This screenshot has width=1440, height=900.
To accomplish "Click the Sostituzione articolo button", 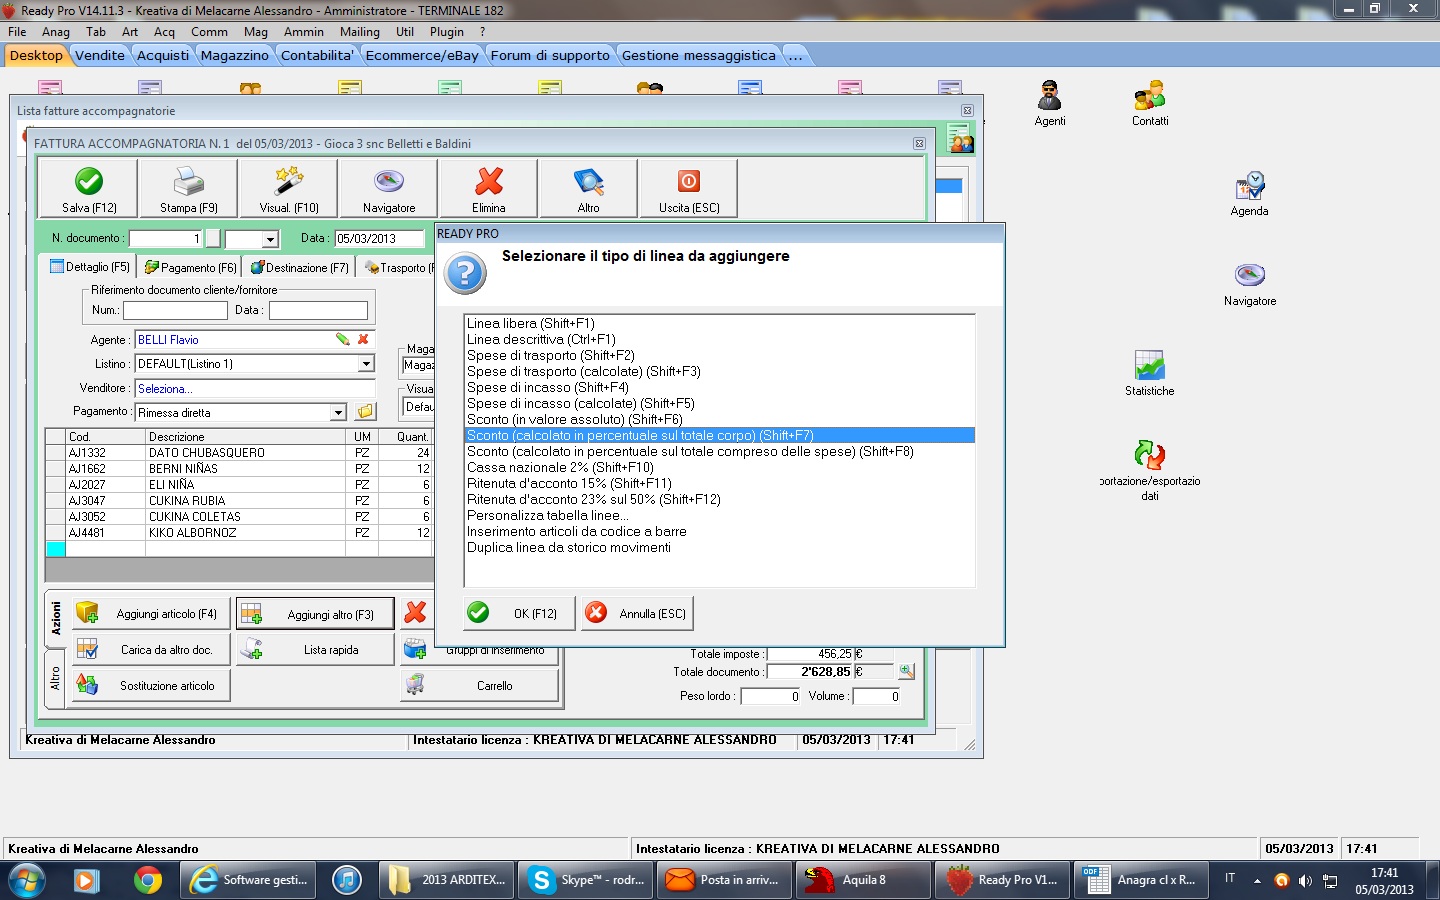I will (x=152, y=685).
